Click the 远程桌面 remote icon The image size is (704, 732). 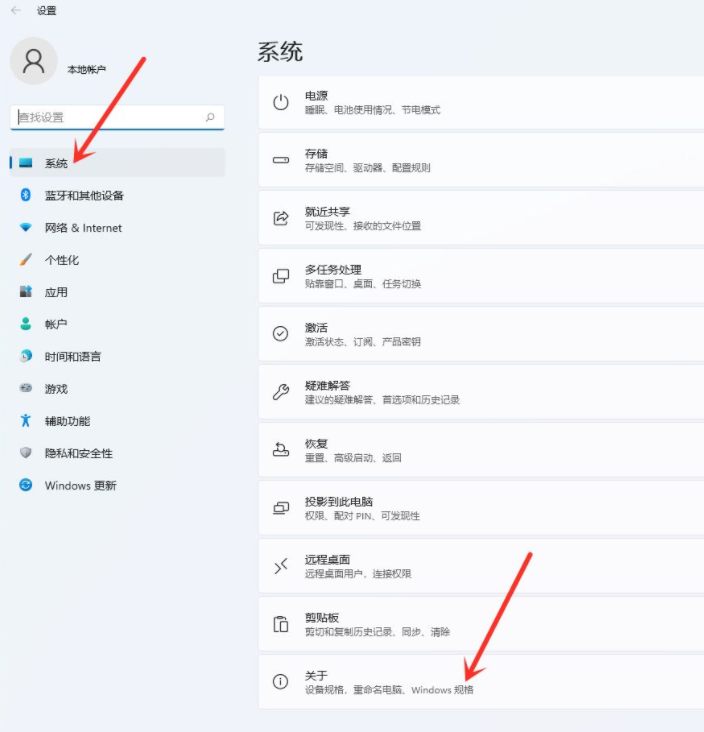pos(281,566)
